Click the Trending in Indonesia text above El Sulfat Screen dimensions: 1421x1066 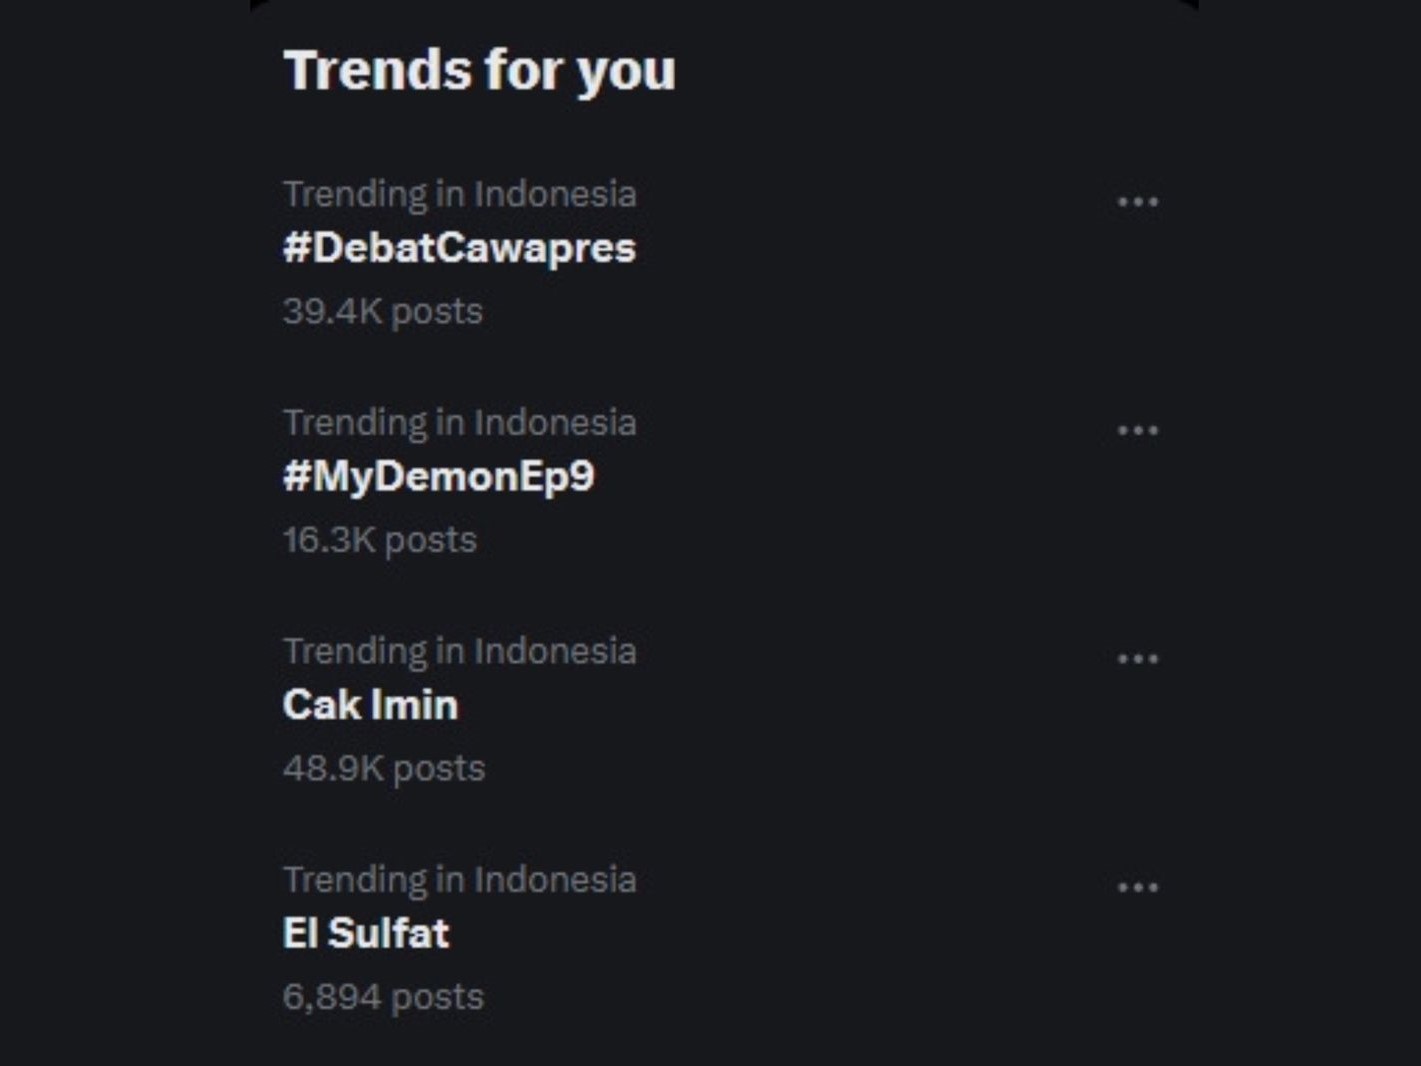tap(460, 879)
